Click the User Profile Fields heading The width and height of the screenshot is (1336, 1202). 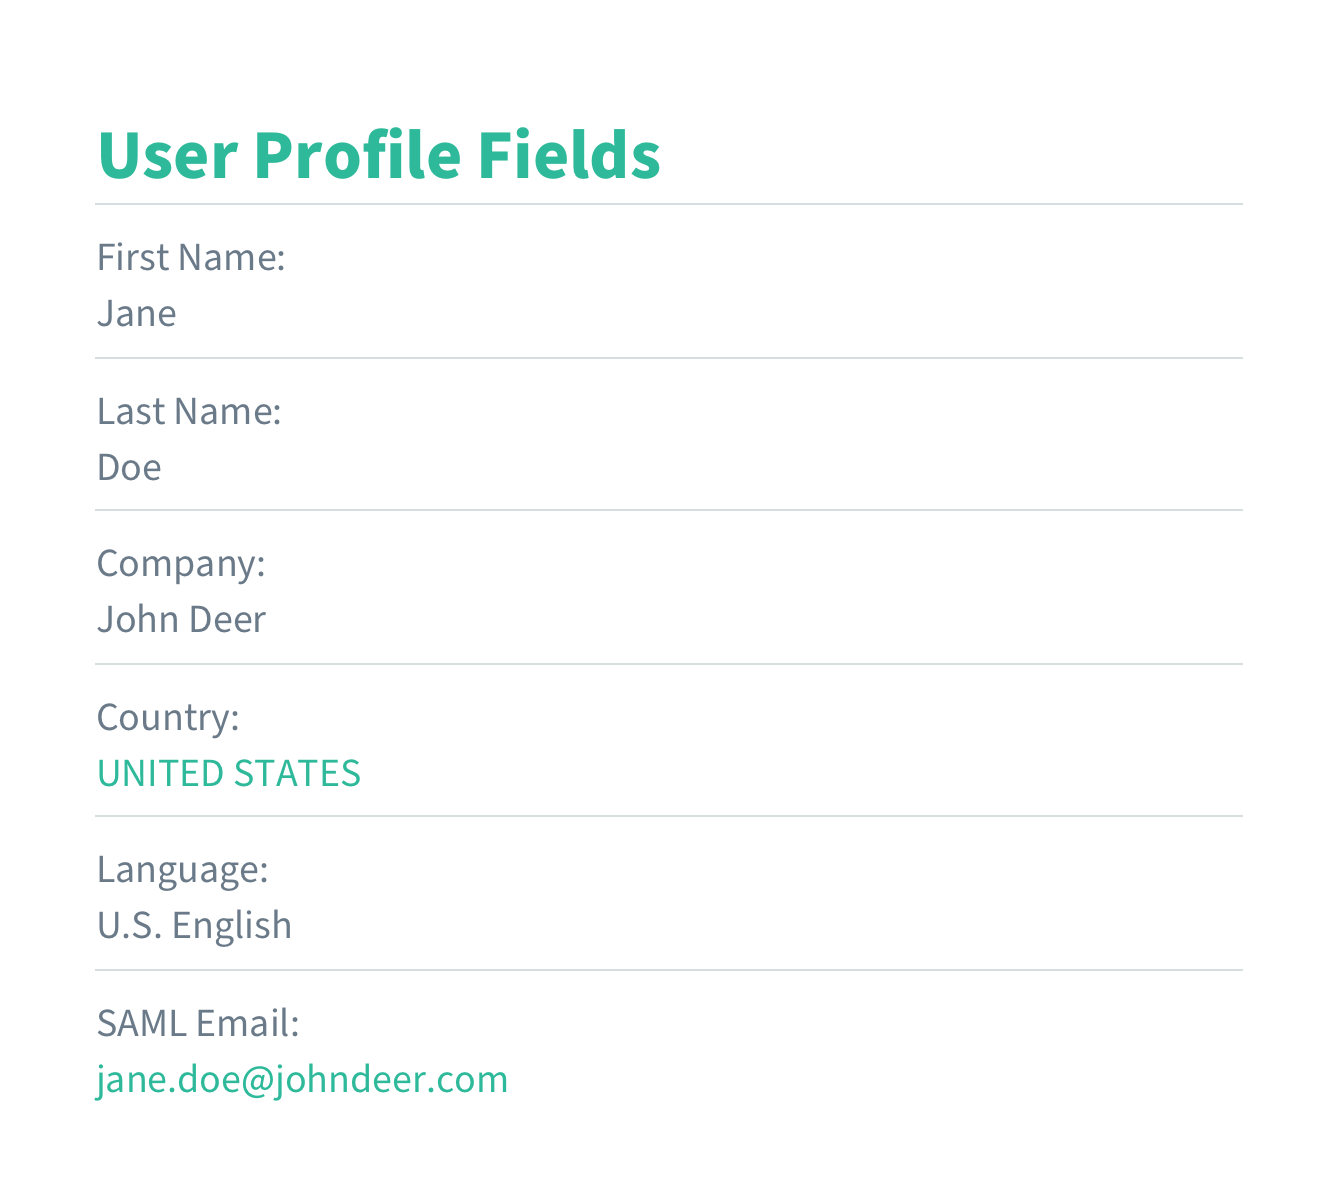pos(379,155)
